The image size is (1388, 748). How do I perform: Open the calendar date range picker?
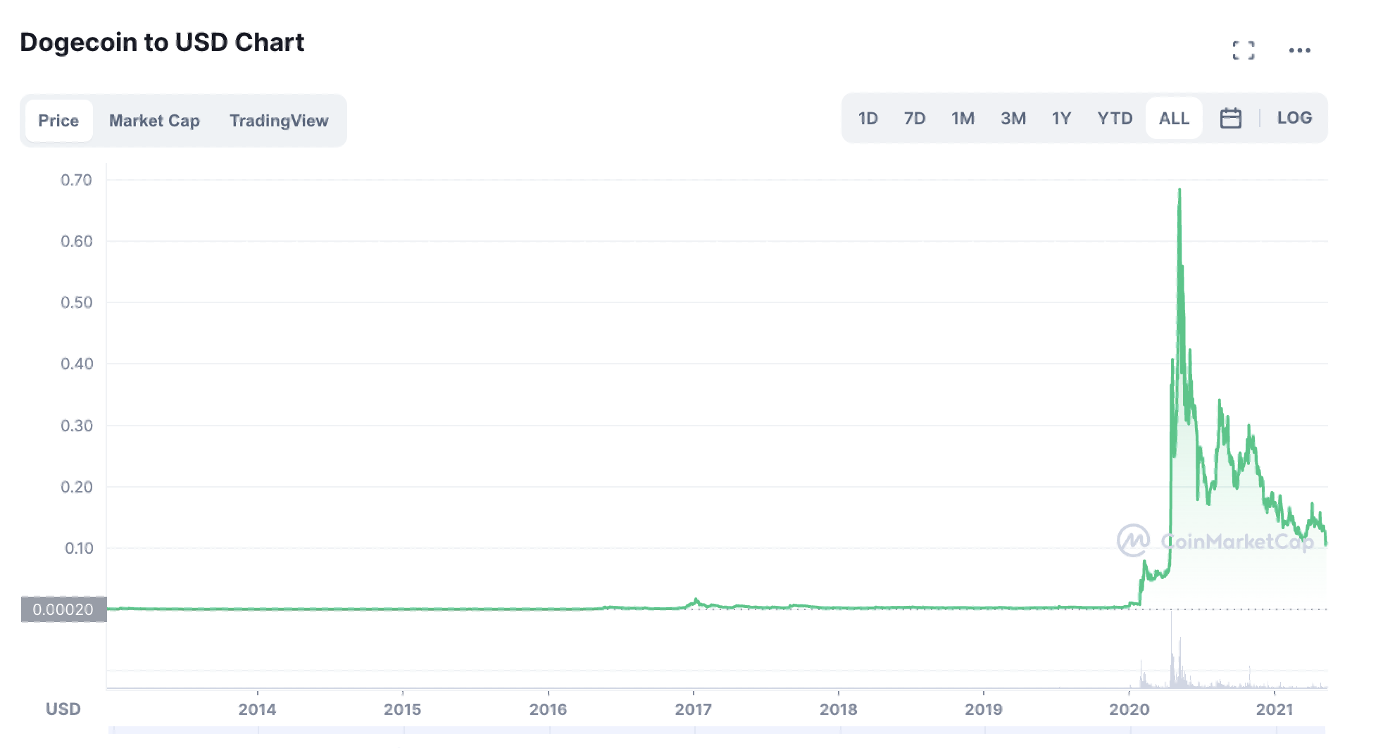pos(1231,118)
